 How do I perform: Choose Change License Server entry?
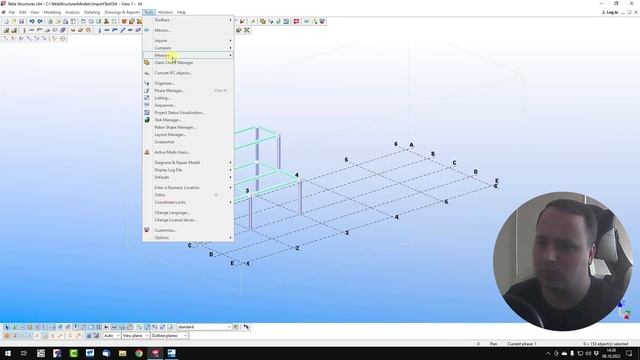(x=188, y=220)
